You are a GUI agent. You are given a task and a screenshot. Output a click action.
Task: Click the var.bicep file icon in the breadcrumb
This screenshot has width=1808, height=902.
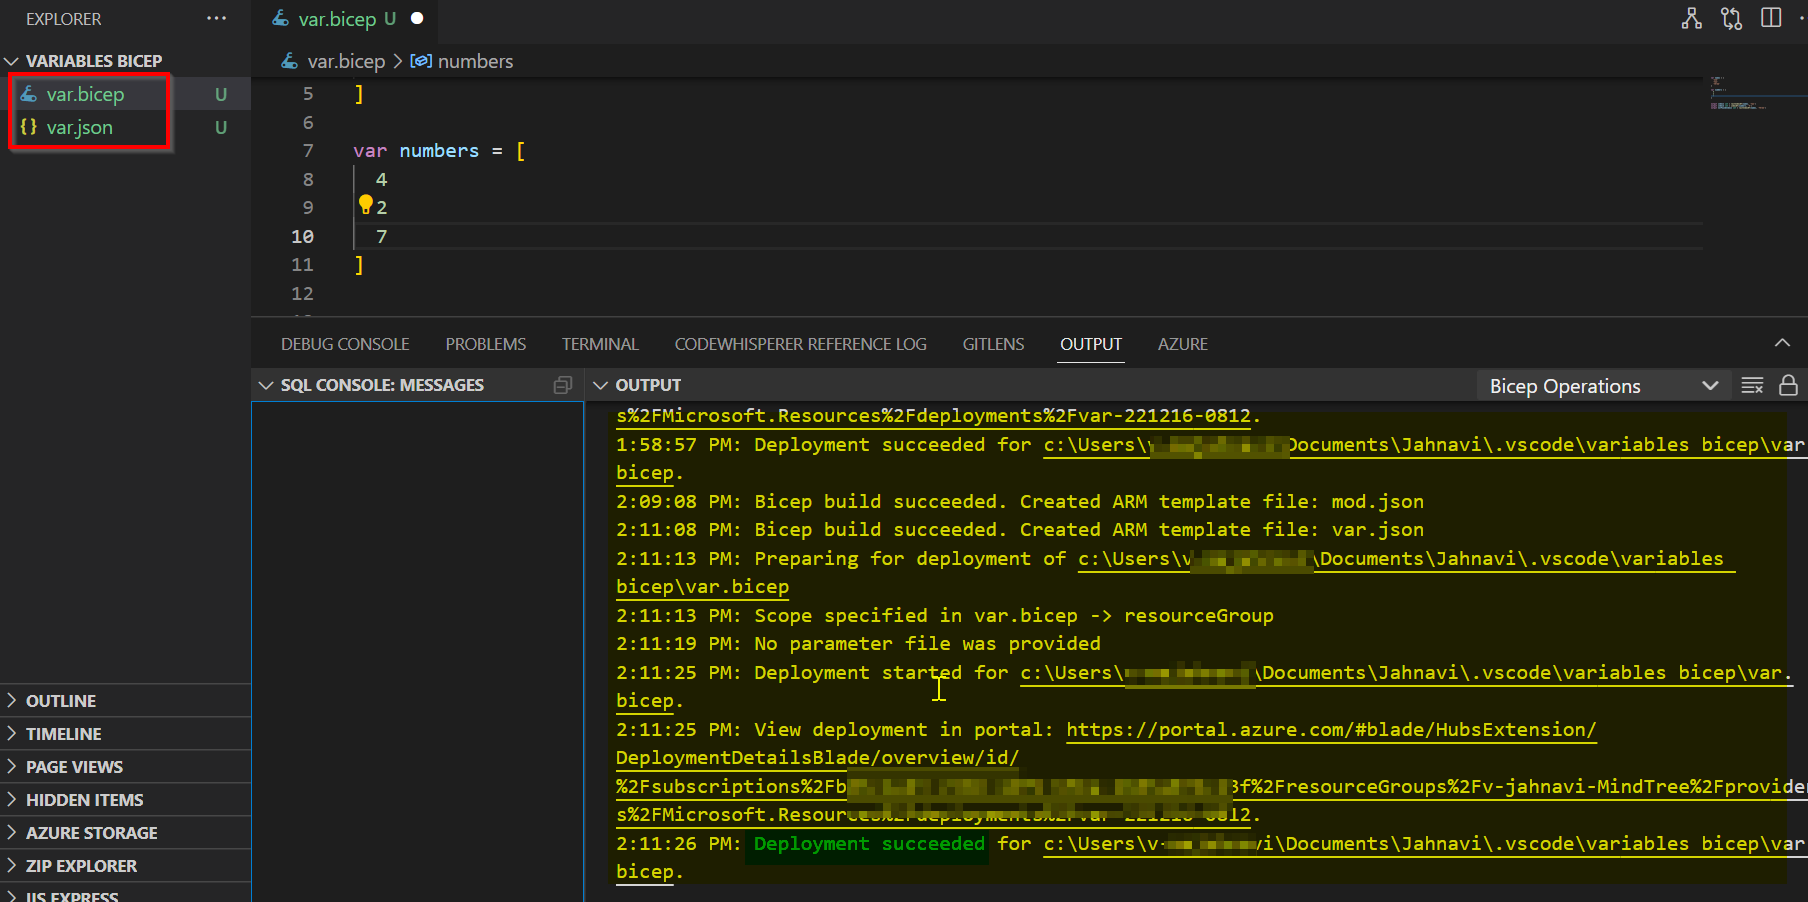[289, 61]
